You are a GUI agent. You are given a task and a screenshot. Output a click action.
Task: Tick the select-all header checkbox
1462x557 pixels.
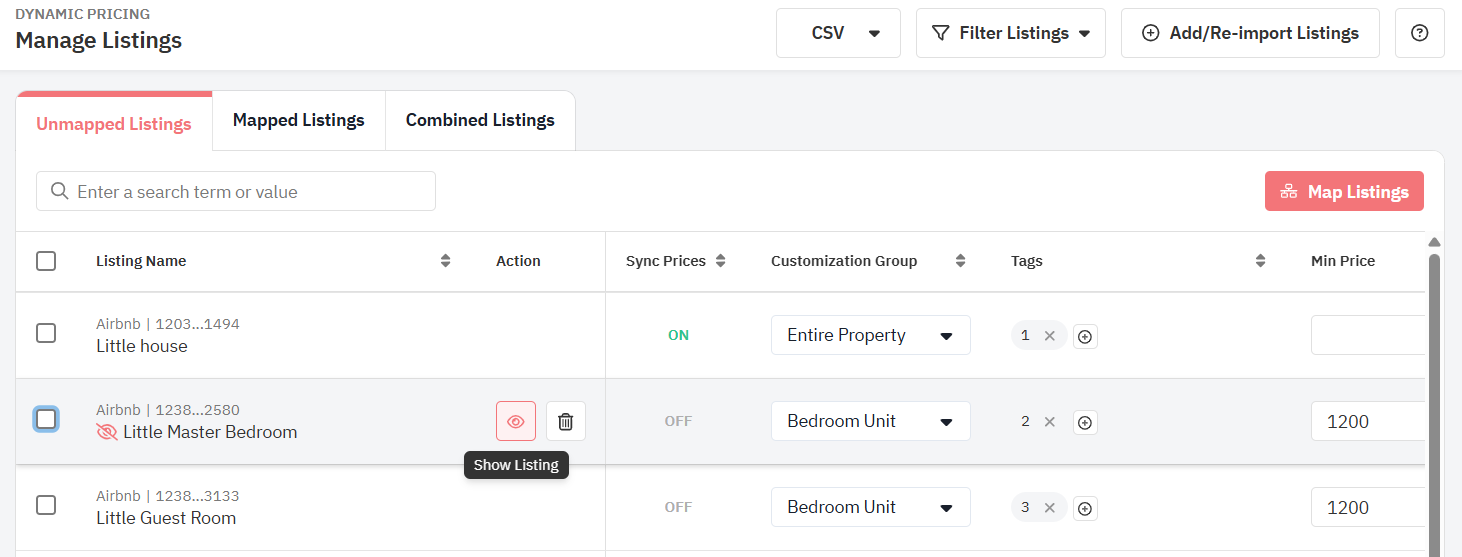pos(46,261)
